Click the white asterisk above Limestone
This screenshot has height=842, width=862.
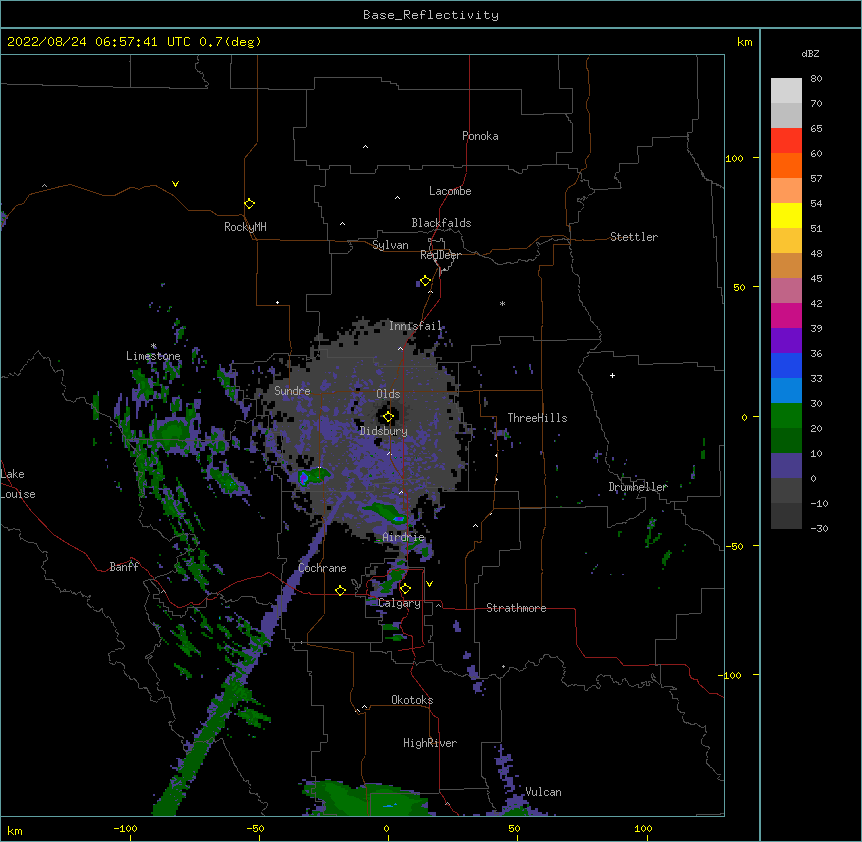(154, 346)
